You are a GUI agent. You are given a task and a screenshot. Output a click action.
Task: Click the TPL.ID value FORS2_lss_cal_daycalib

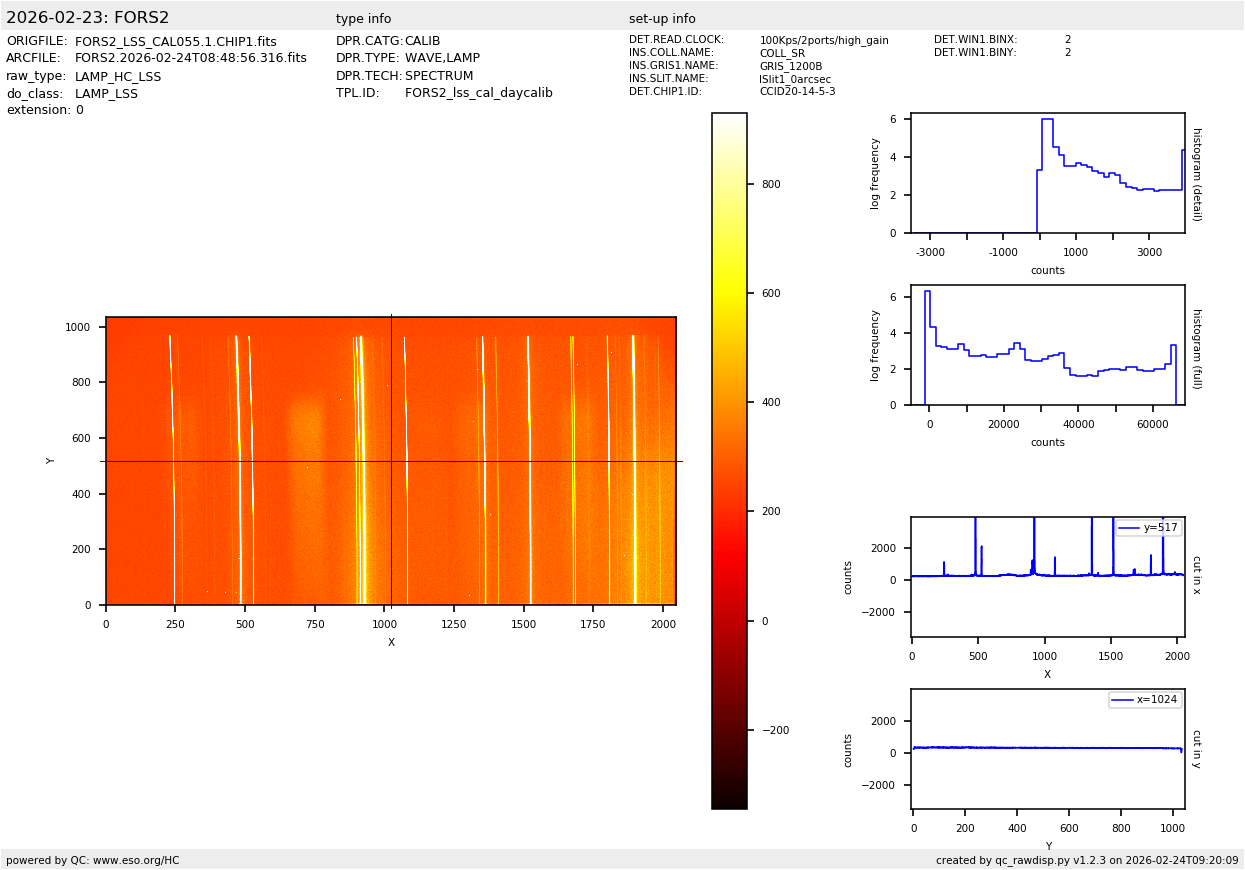coord(478,93)
